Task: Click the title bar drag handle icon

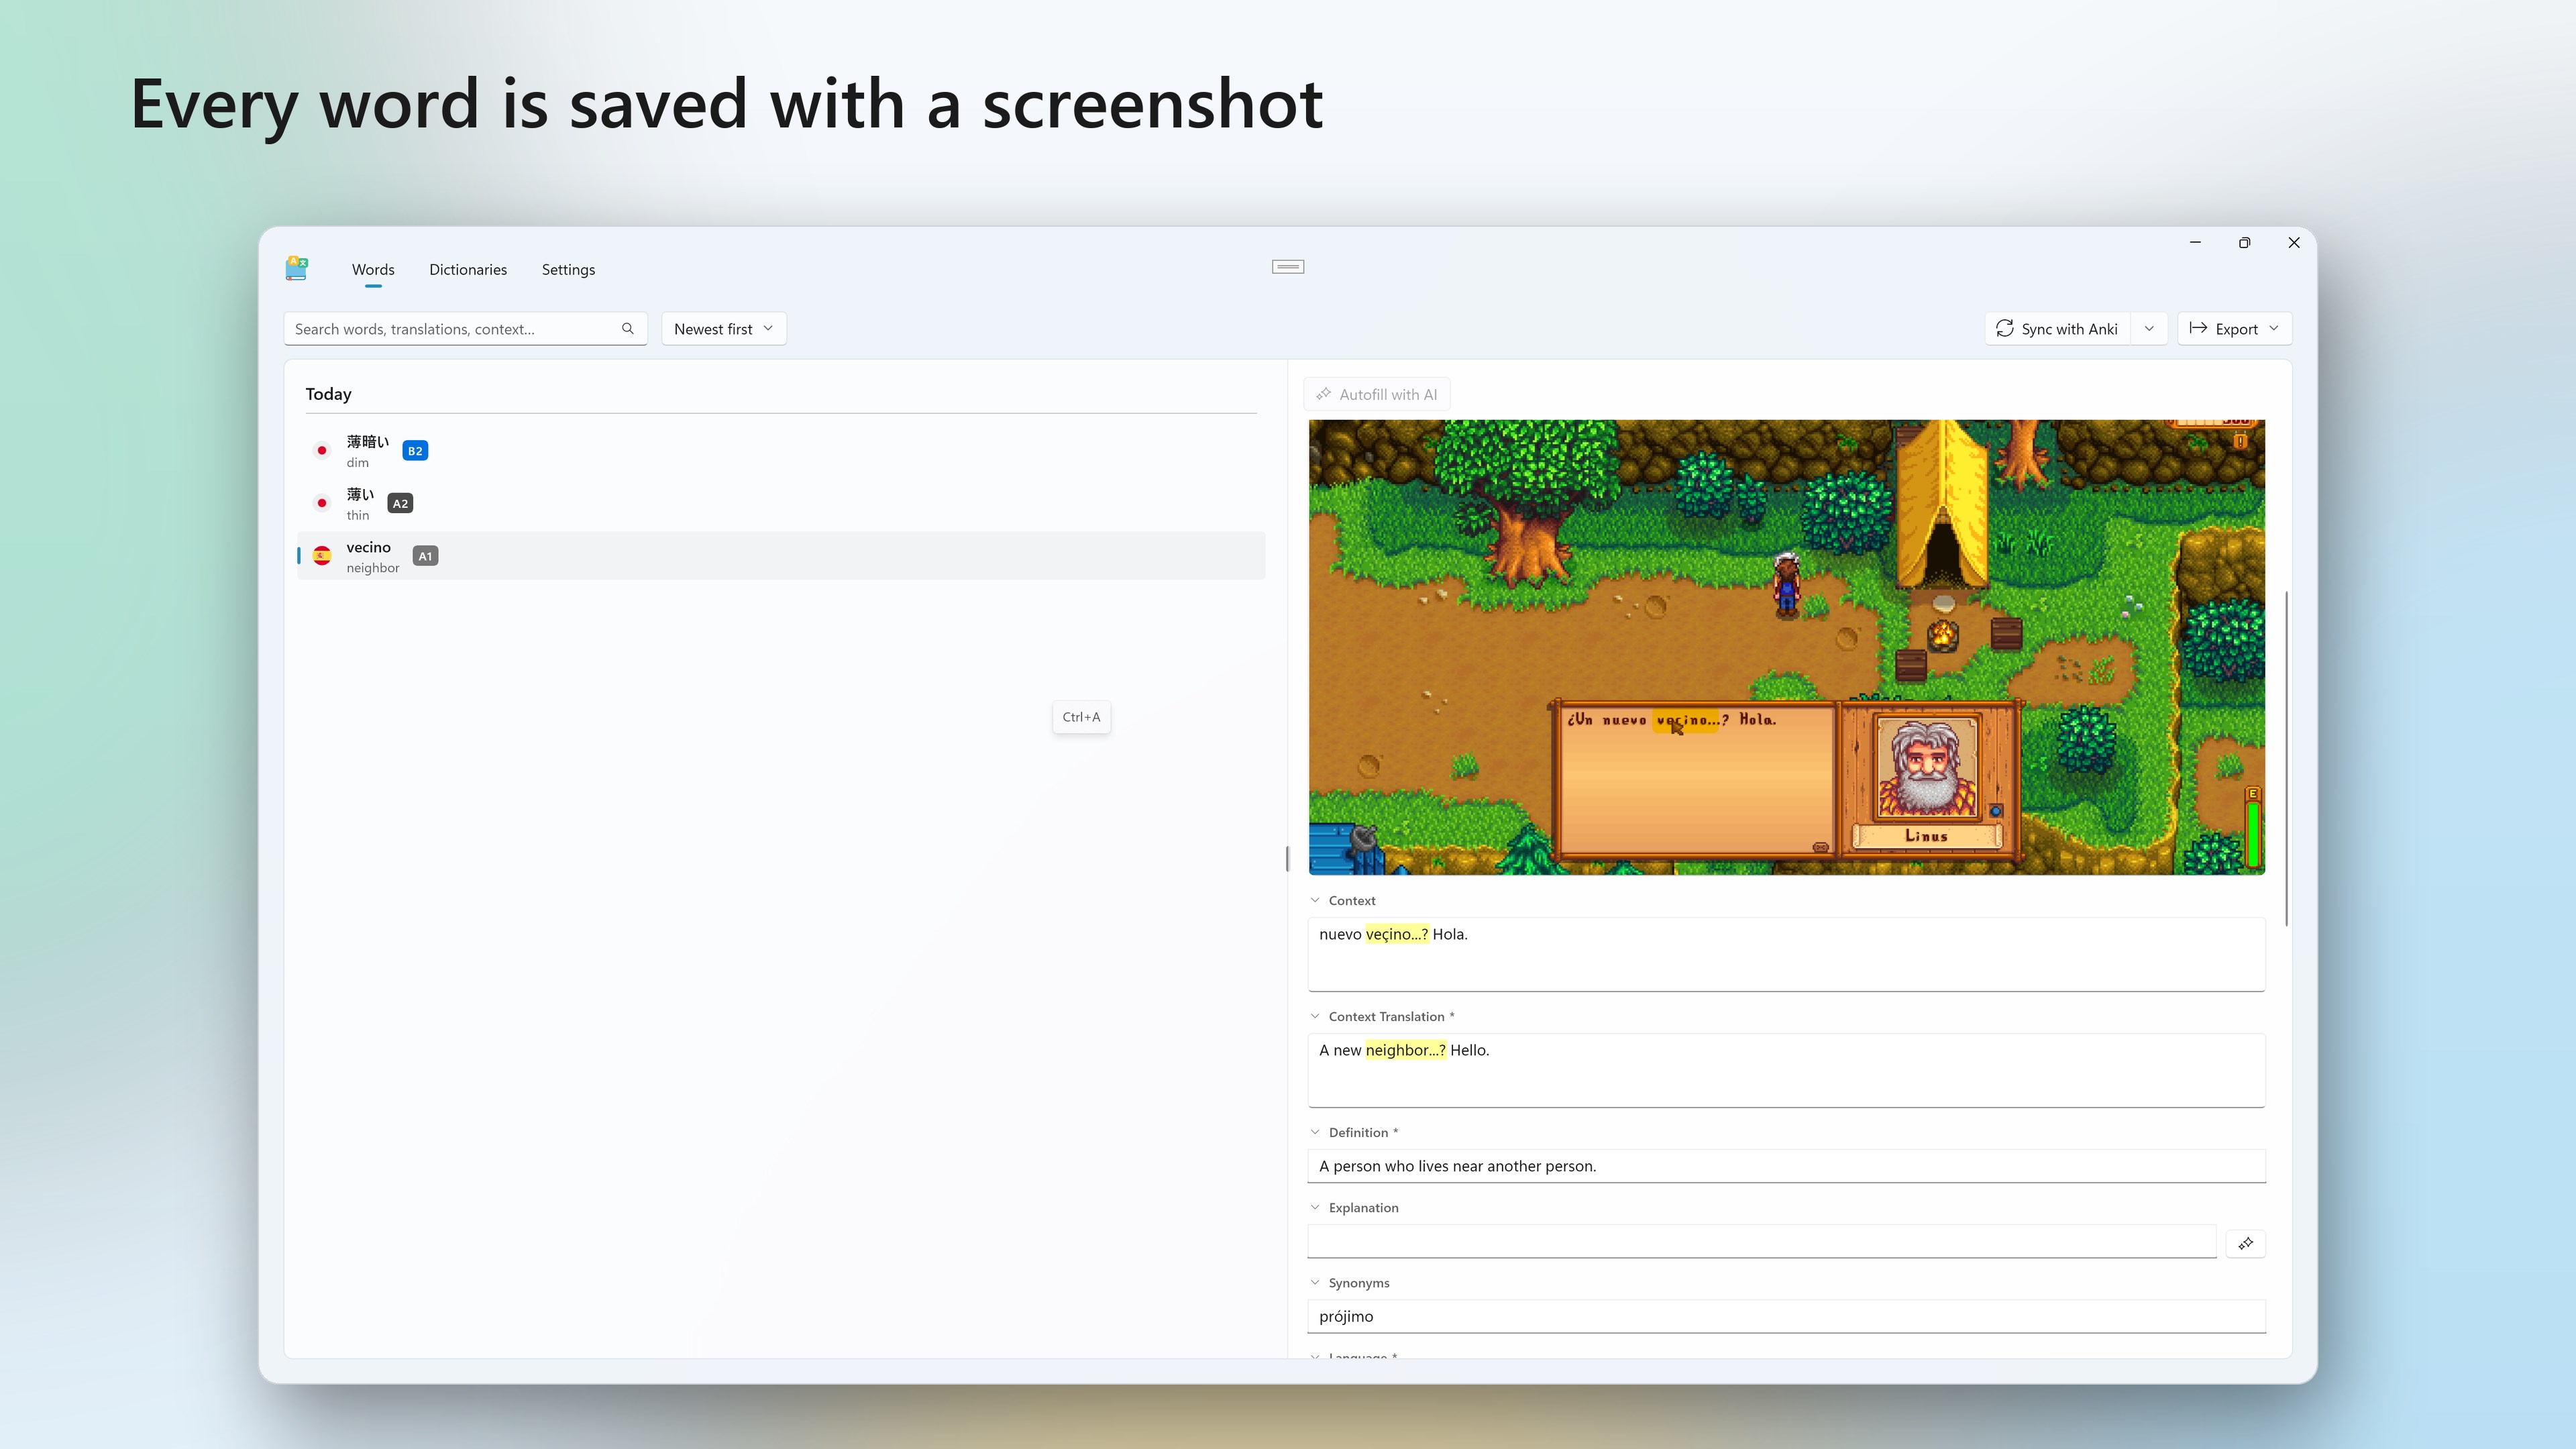Action: [x=1288, y=266]
